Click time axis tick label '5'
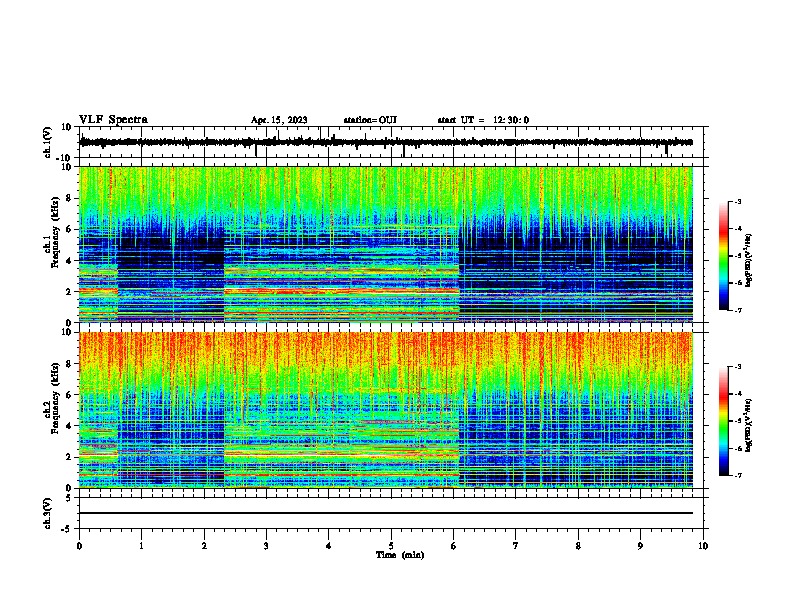Image resolution: width=792 pixels, height=612 pixels. pyautogui.click(x=391, y=546)
